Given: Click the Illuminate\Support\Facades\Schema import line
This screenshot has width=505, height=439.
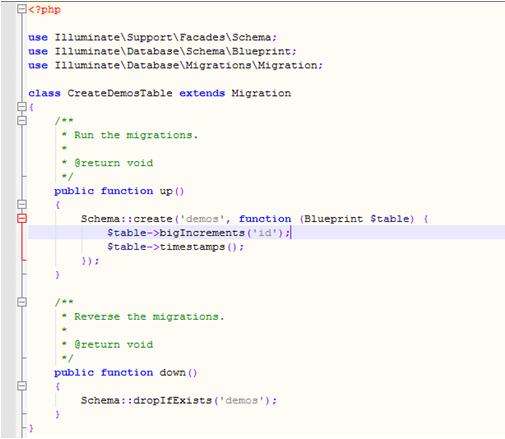Looking at the screenshot, I should point(152,37).
